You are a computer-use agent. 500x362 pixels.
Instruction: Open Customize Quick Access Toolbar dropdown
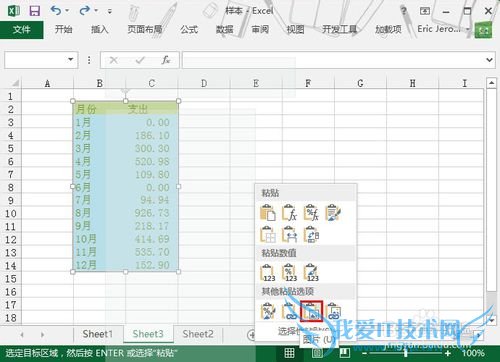coord(110,11)
